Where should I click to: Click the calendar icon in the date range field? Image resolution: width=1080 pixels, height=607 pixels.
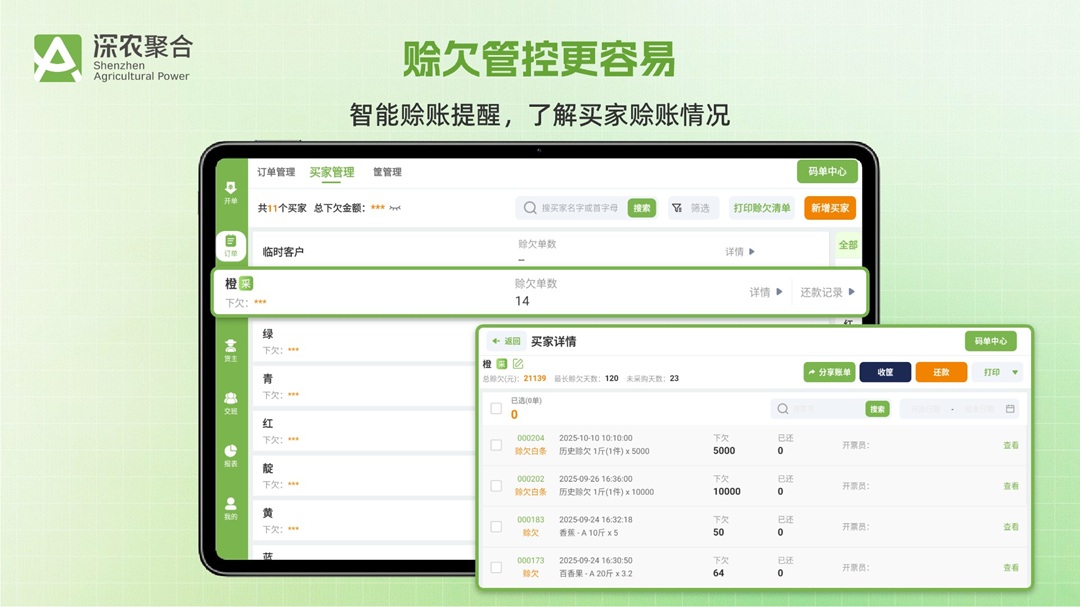pyautogui.click(x=1010, y=409)
